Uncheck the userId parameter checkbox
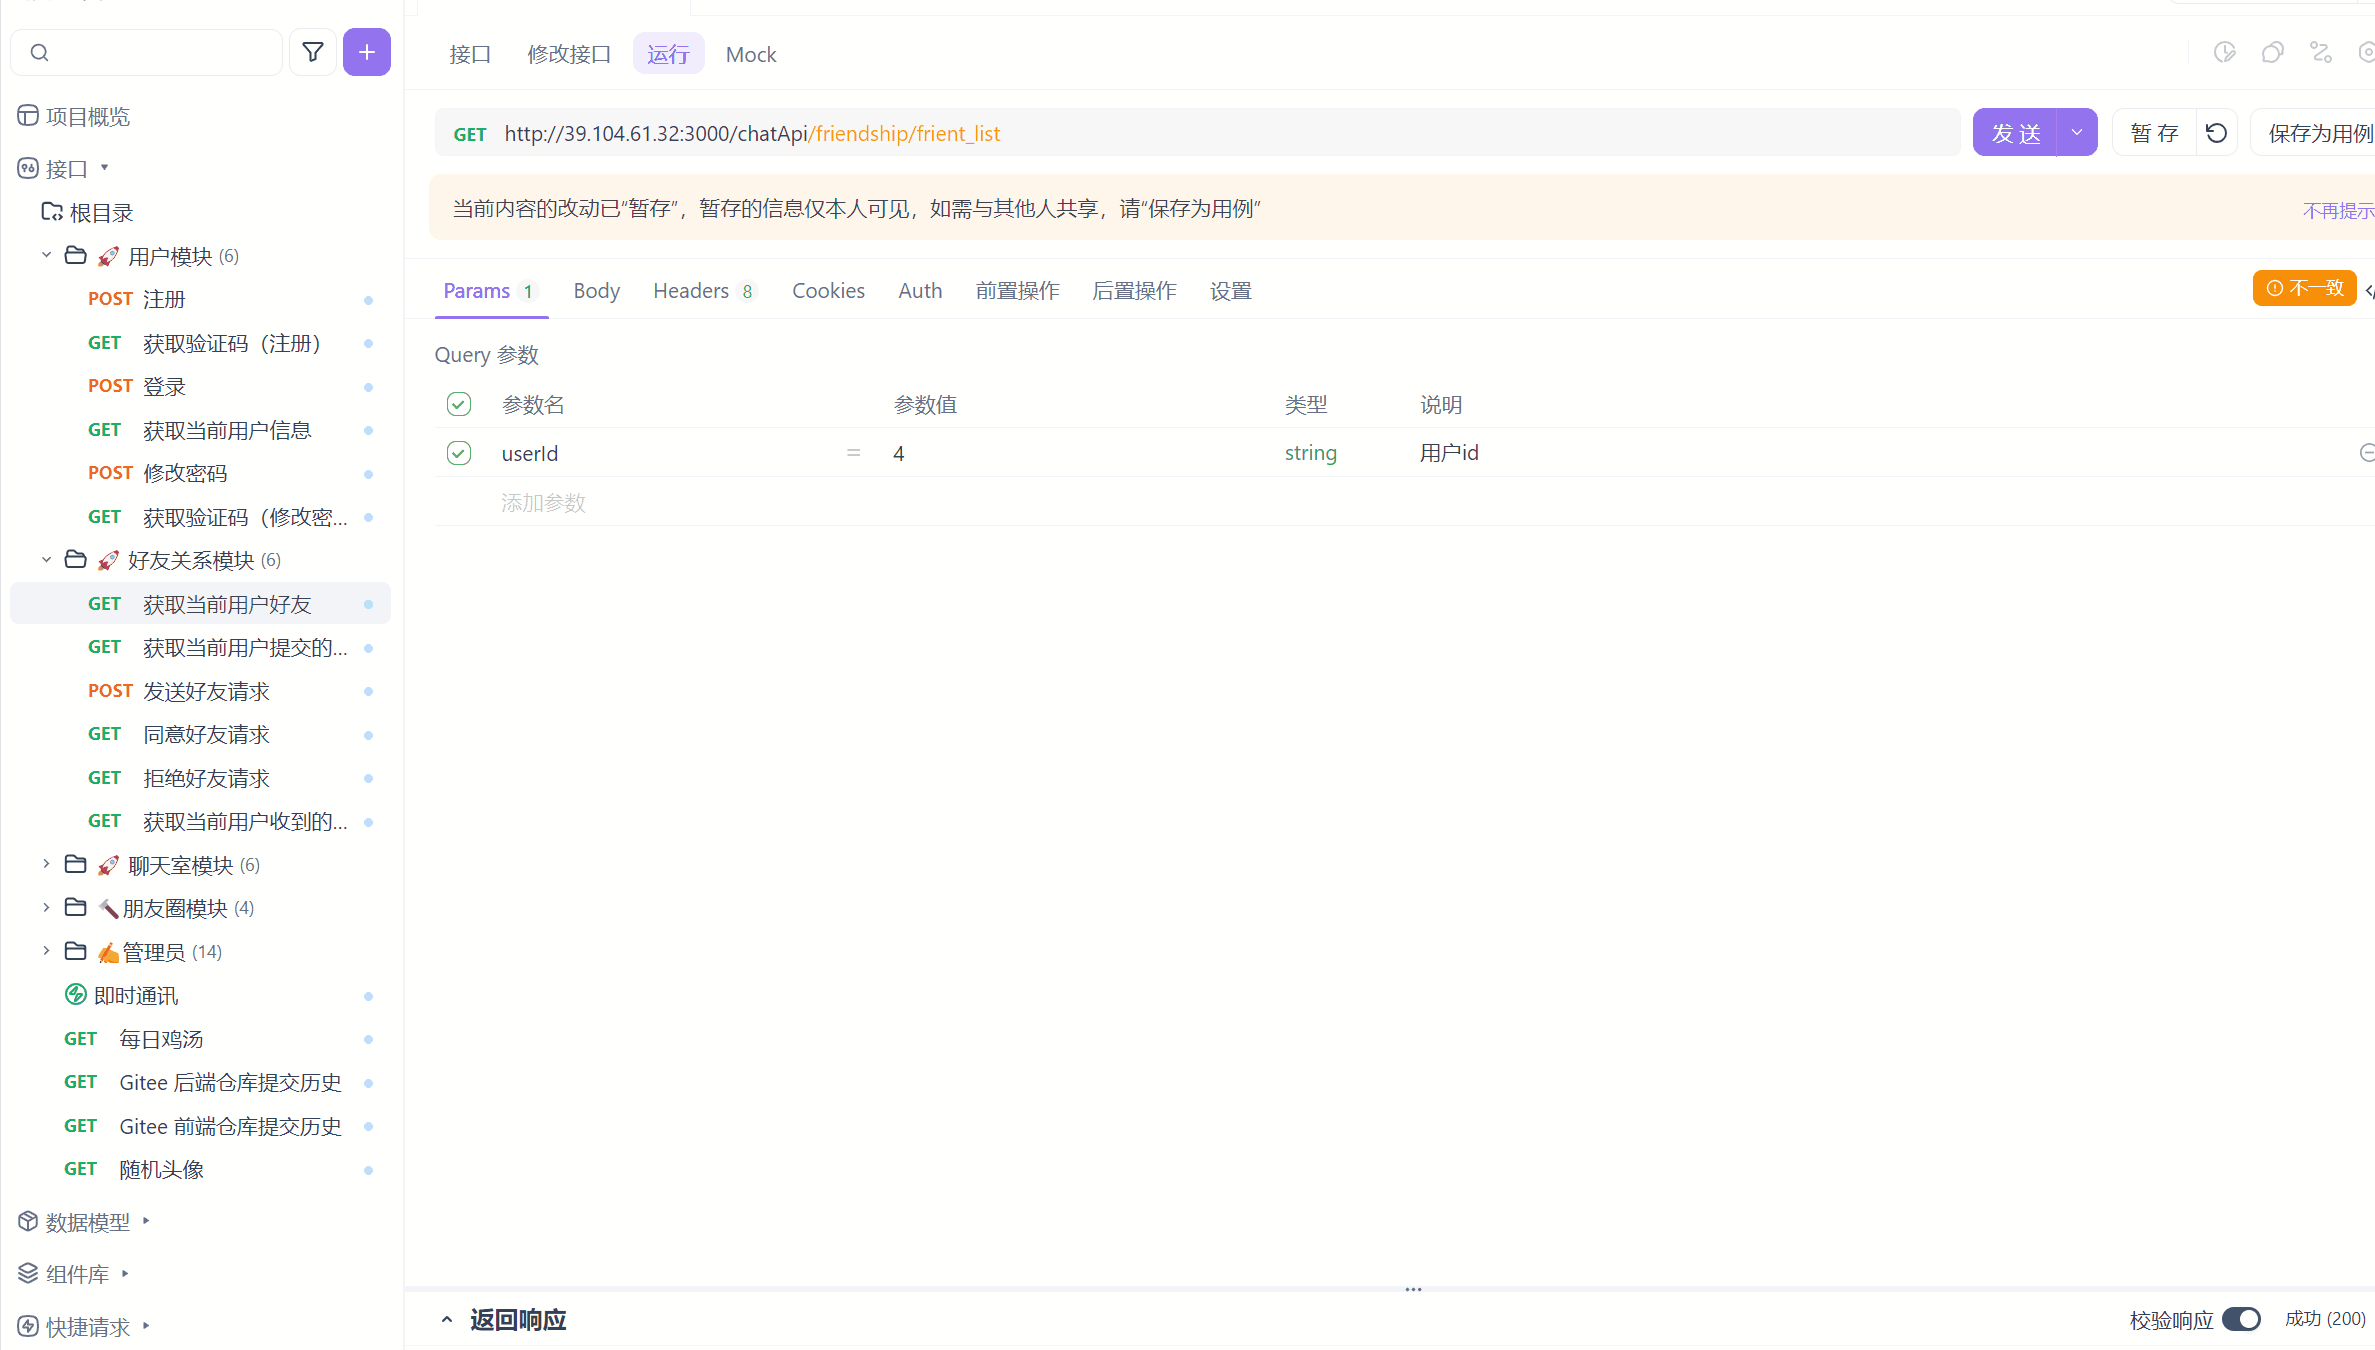Image resolution: width=2375 pixels, height=1350 pixels. coord(459,453)
